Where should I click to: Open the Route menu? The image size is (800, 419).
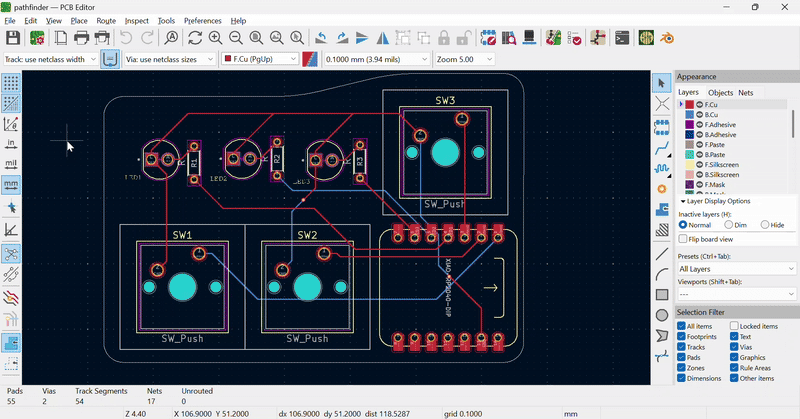coord(106,20)
